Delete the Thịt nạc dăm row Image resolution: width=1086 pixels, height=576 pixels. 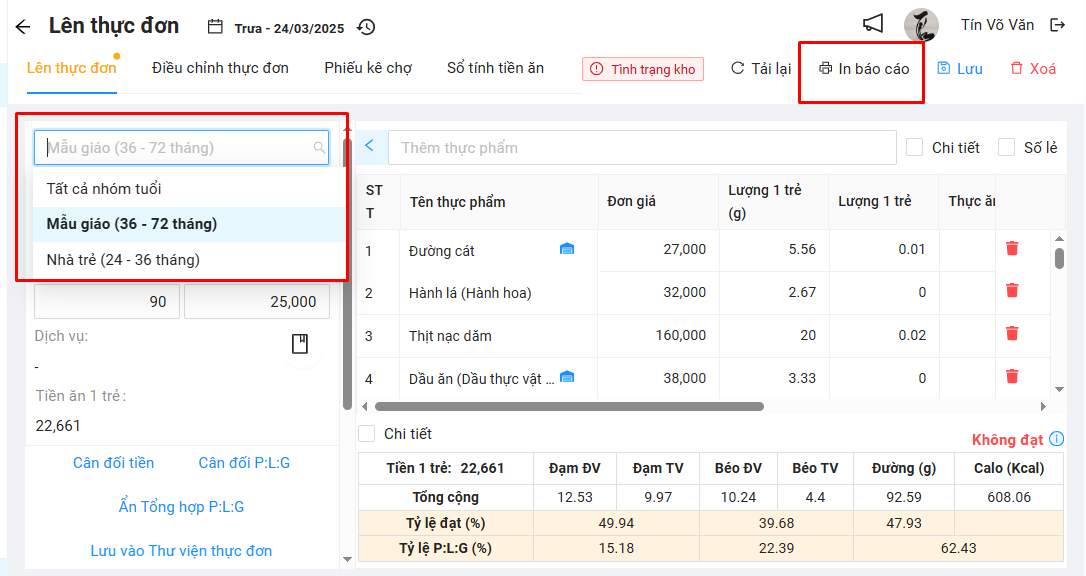coord(1012,334)
